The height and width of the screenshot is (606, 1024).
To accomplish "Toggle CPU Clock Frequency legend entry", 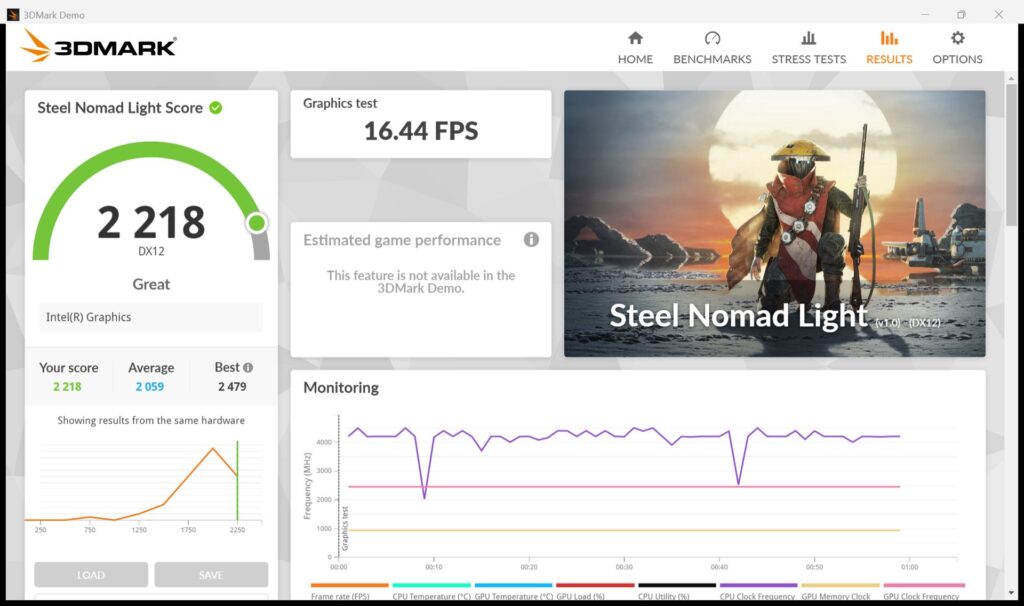I will (758, 592).
